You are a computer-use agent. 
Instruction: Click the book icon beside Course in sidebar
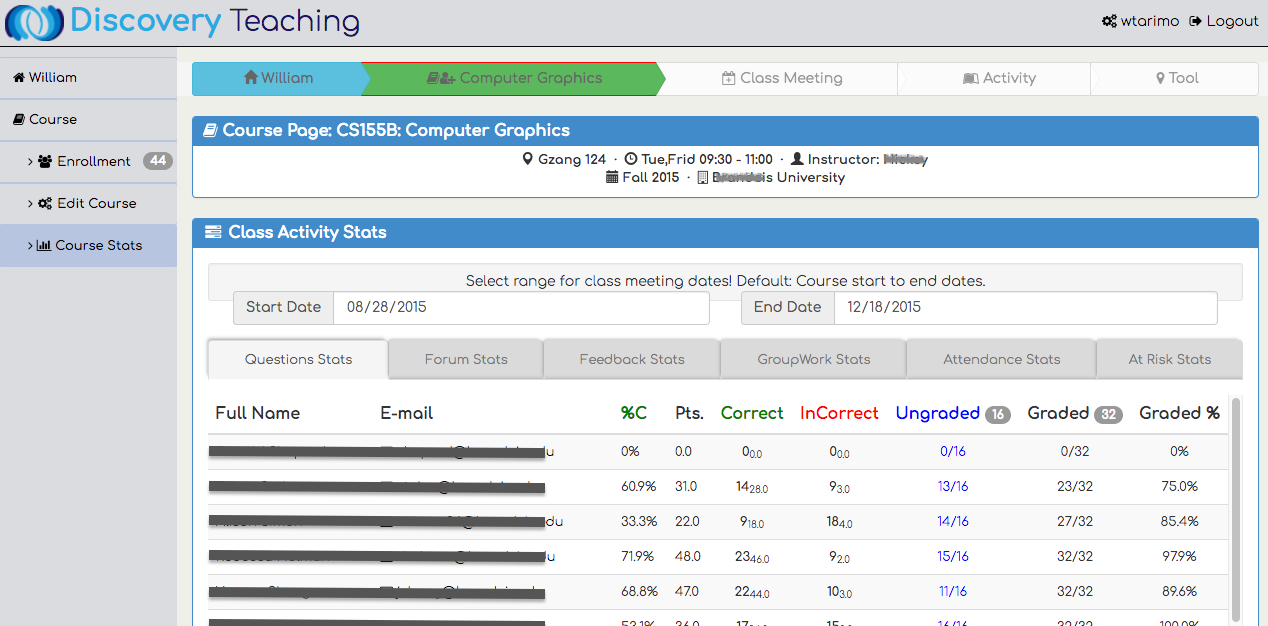(19, 120)
